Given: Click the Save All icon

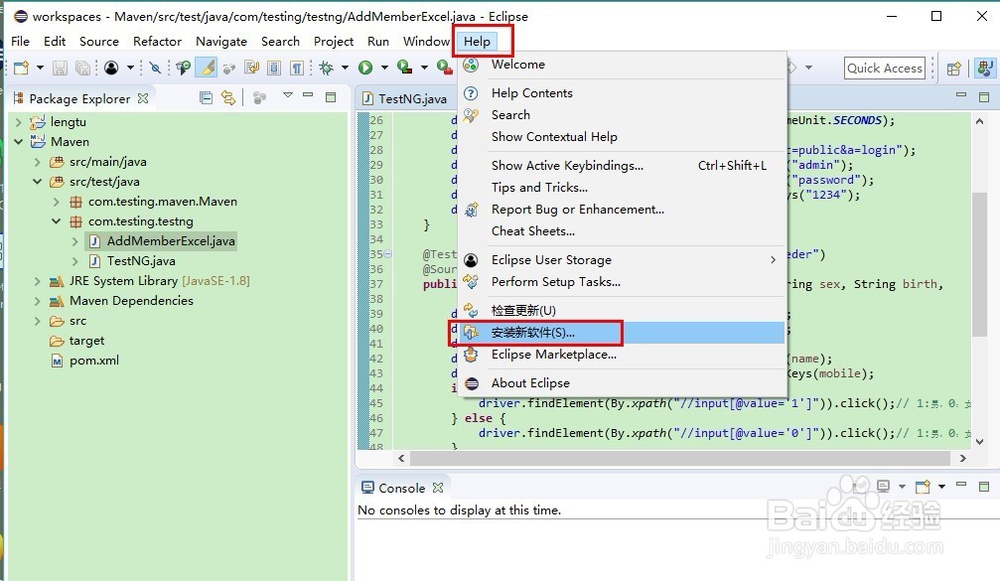Looking at the screenshot, I should (82, 68).
